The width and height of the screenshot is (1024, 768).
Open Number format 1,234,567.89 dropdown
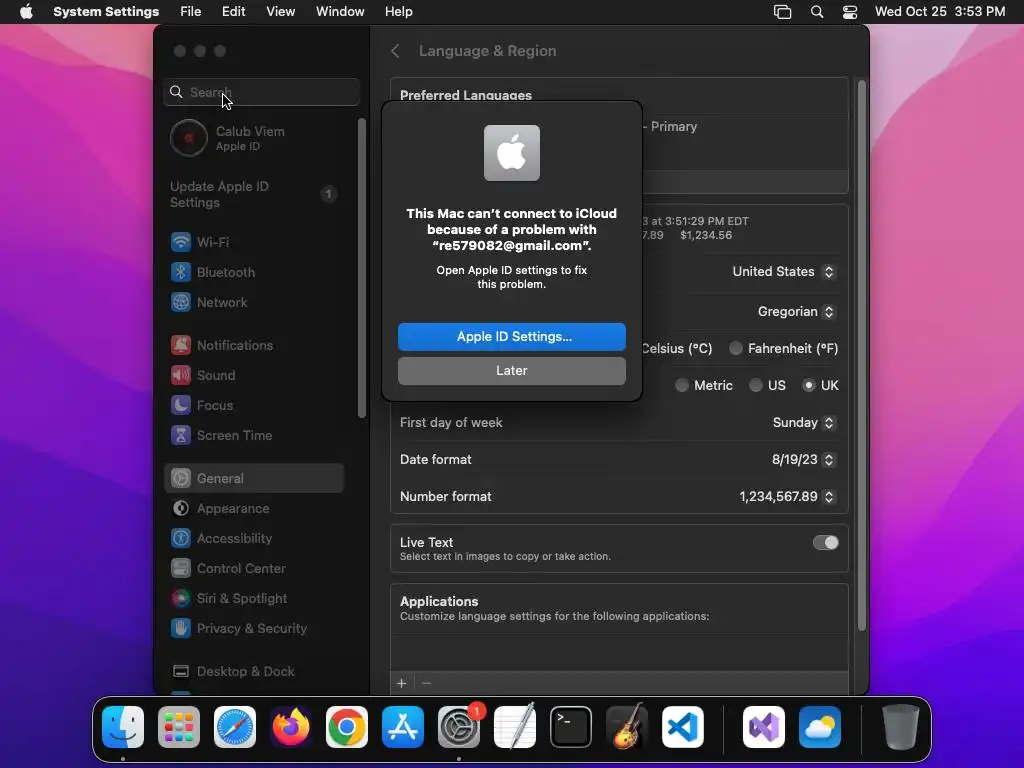pos(787,496)
